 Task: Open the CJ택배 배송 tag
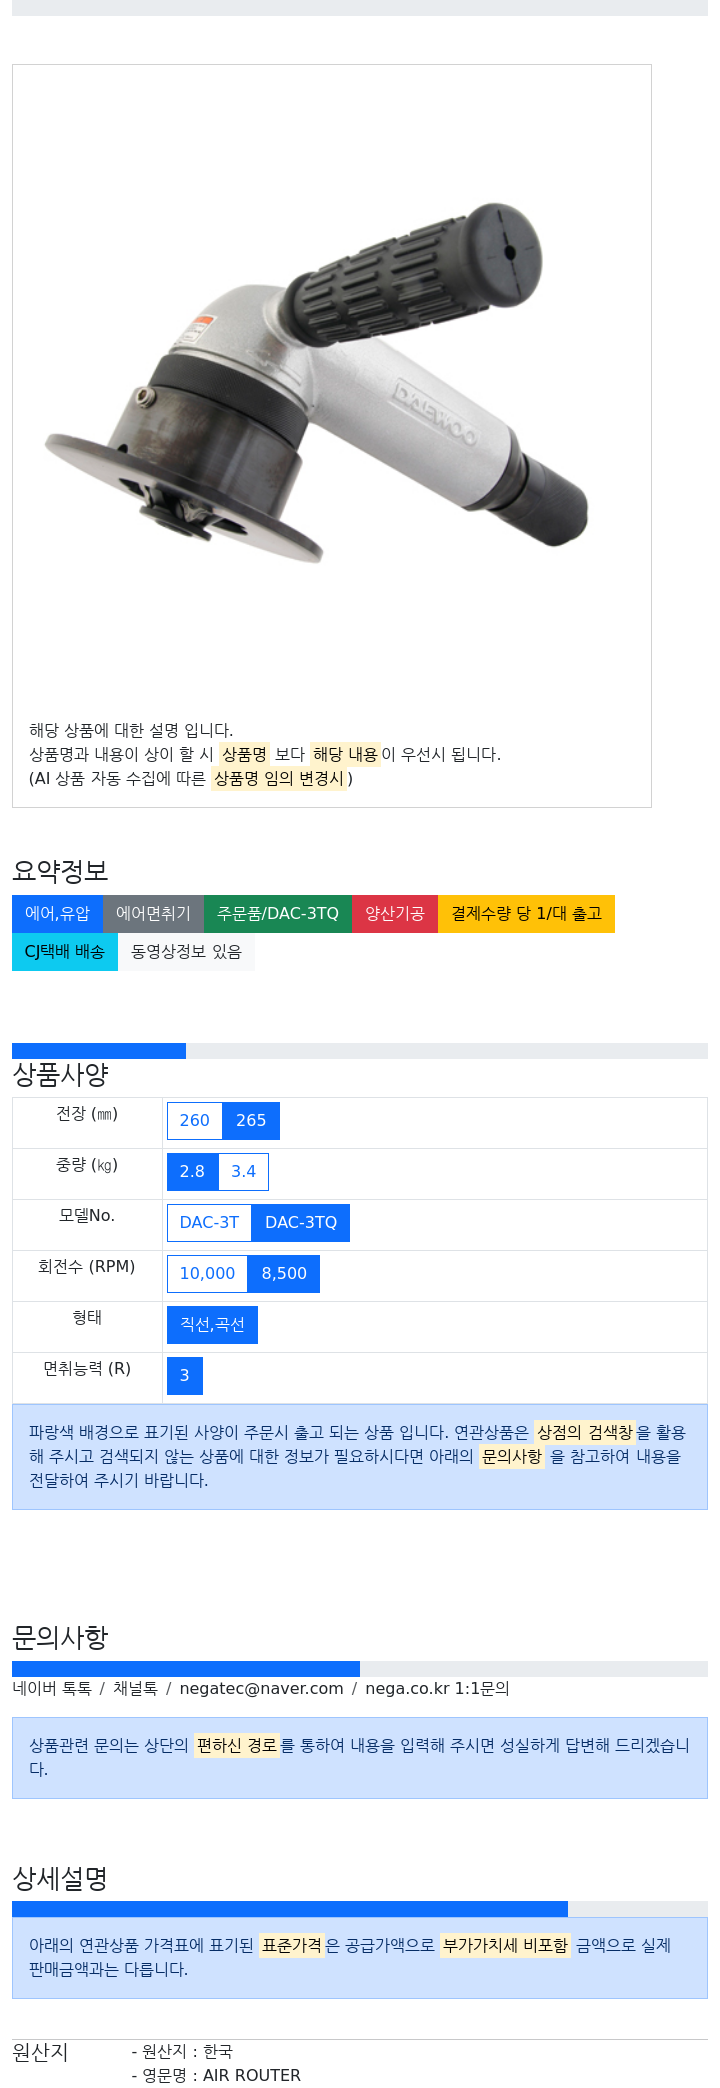[x=65, y=951]
